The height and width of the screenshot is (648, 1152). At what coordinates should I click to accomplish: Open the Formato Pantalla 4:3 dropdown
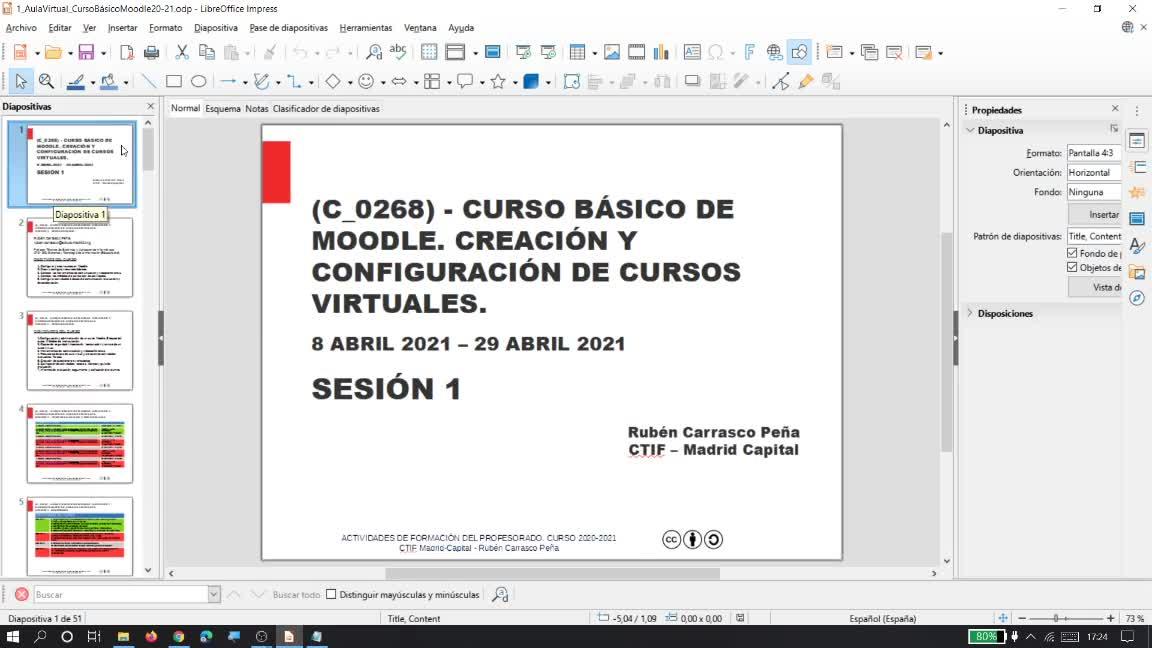1094,153
